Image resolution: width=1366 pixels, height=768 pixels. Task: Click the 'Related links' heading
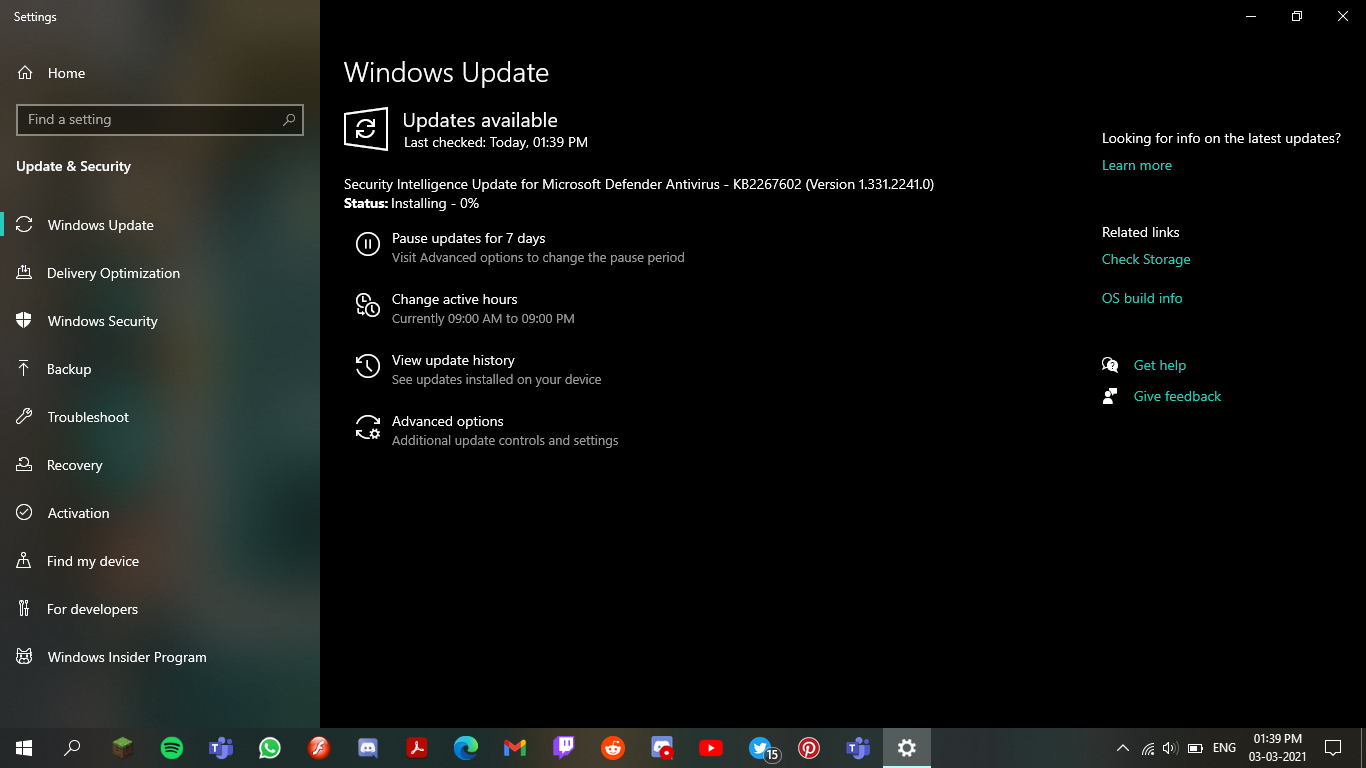tap(1140, 232)
